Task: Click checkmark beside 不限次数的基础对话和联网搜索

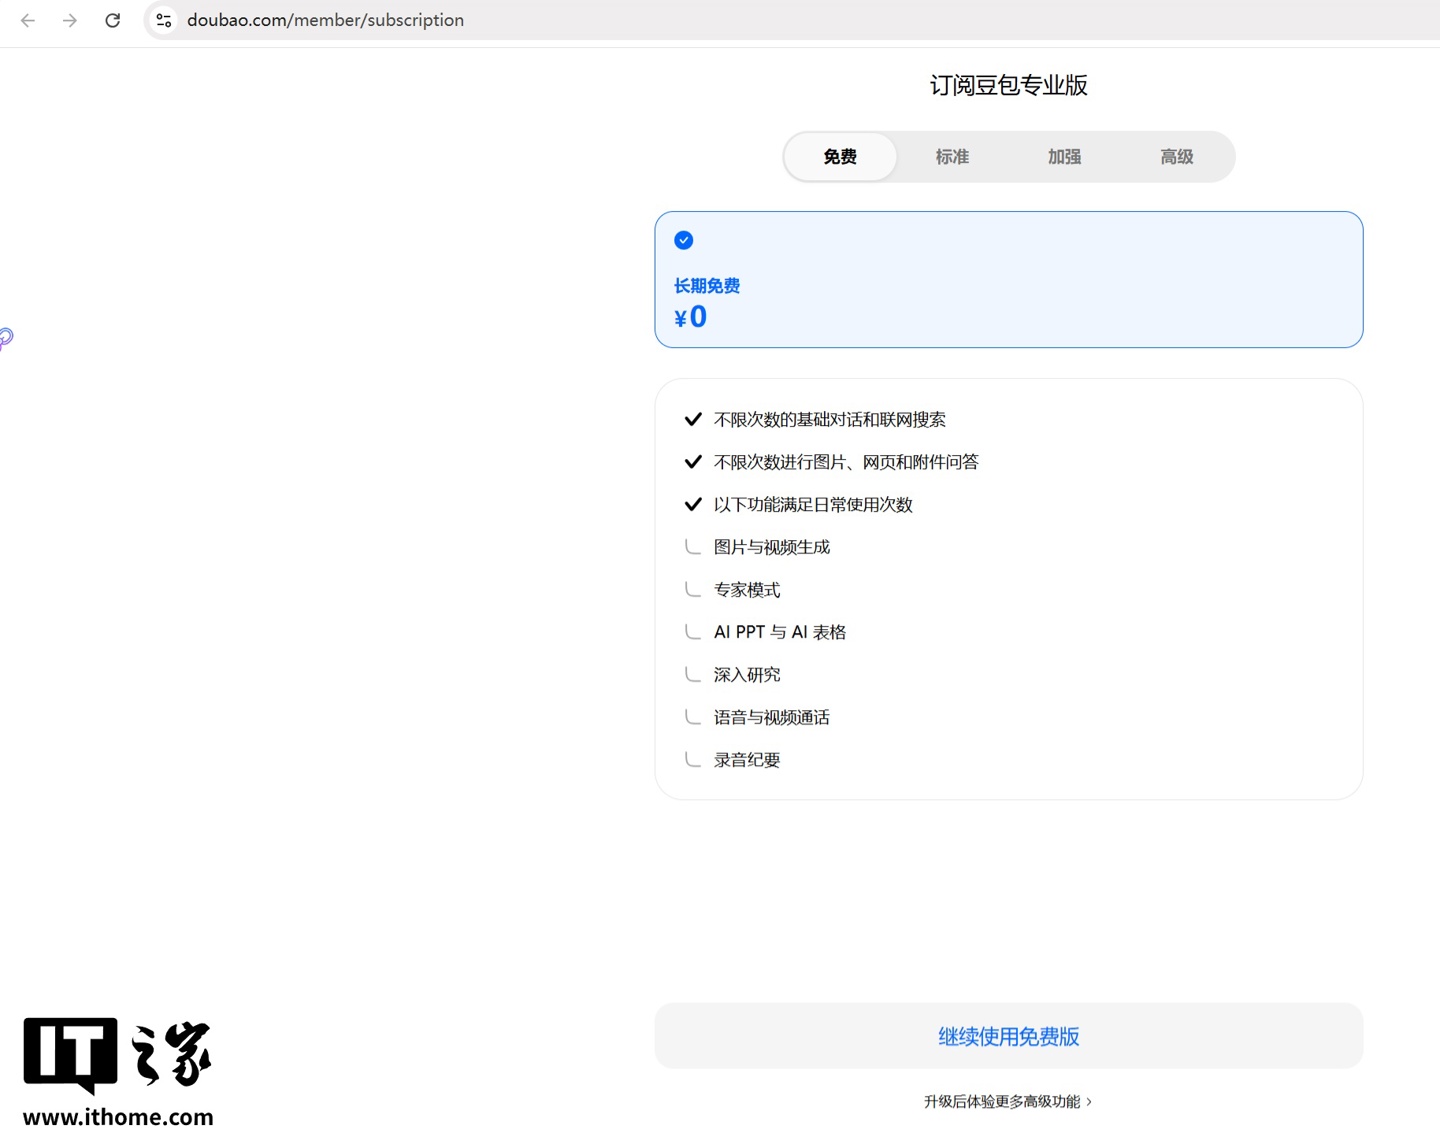Action: coord(693,419)
